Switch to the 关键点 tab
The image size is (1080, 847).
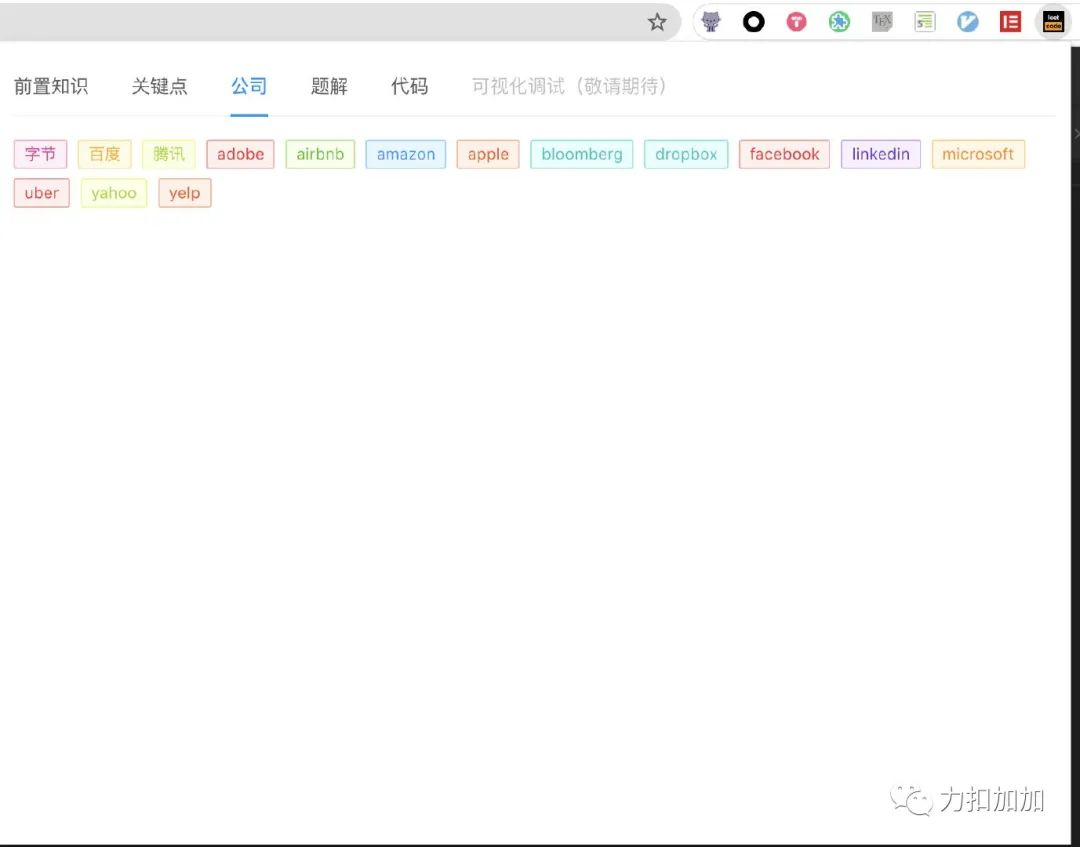coord(160,86)
